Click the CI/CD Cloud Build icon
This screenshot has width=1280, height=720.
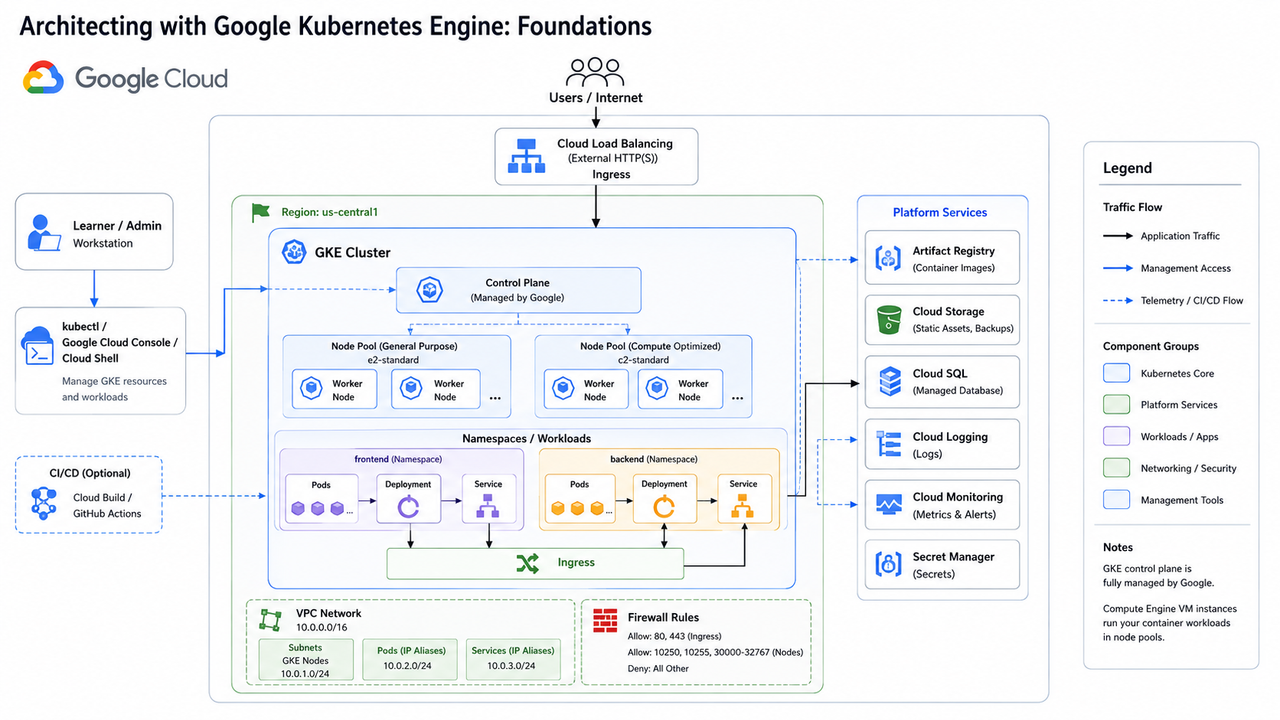click(44, 502)
